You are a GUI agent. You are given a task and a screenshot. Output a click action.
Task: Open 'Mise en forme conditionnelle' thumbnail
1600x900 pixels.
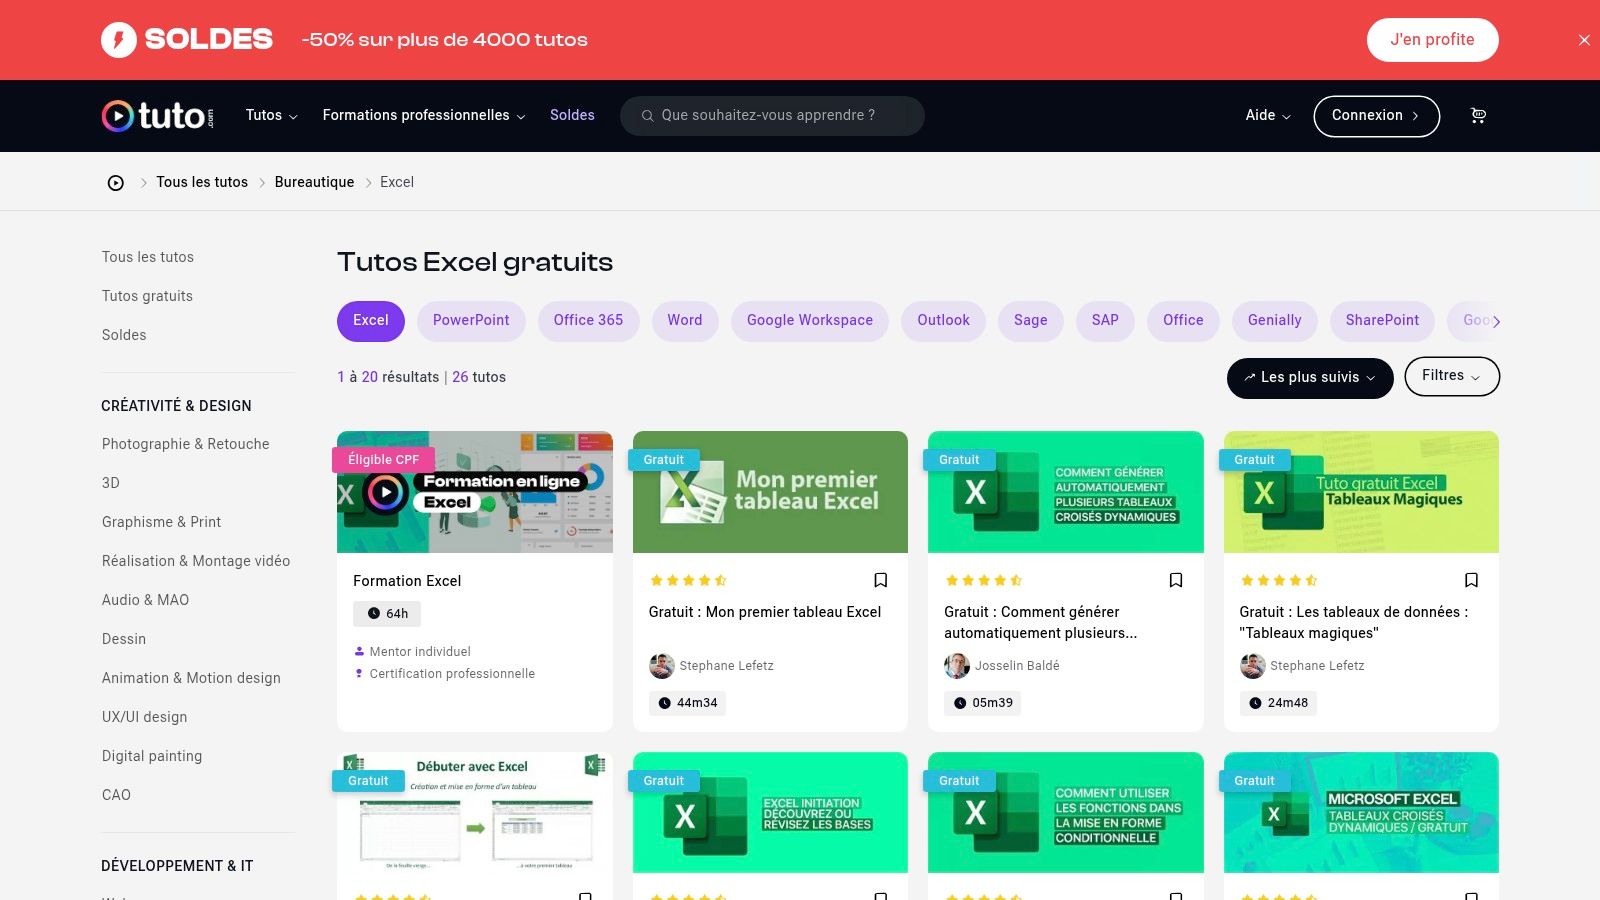(x=1066, y=813)
